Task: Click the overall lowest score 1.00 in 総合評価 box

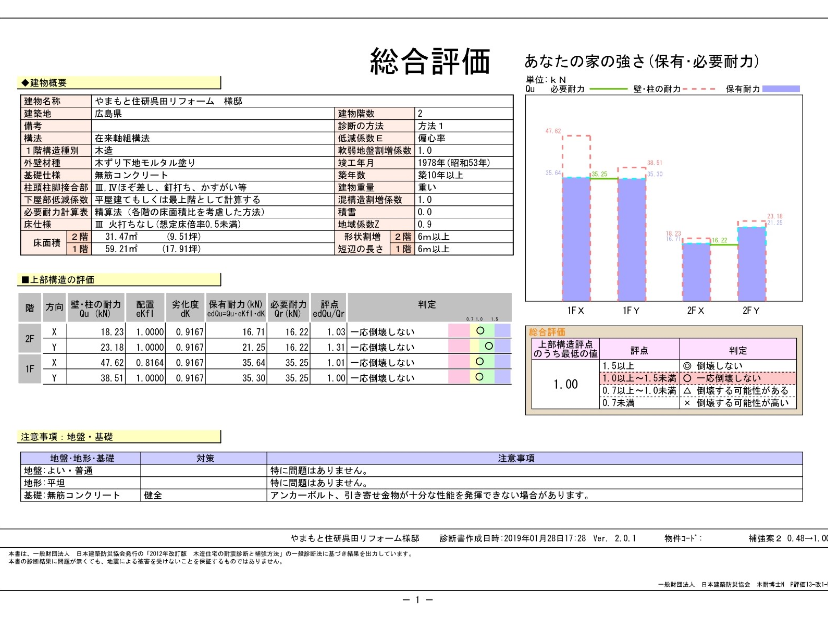Action: click(565, 384)
